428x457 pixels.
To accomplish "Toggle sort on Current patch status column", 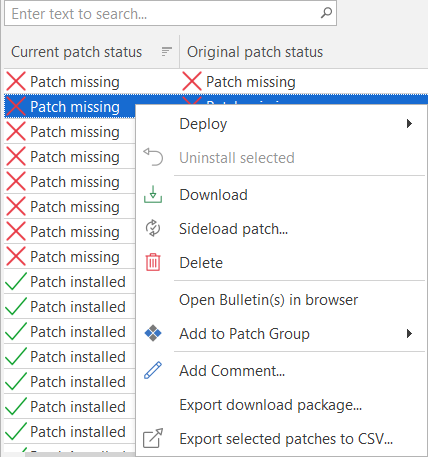I will (x=166, y=52).
